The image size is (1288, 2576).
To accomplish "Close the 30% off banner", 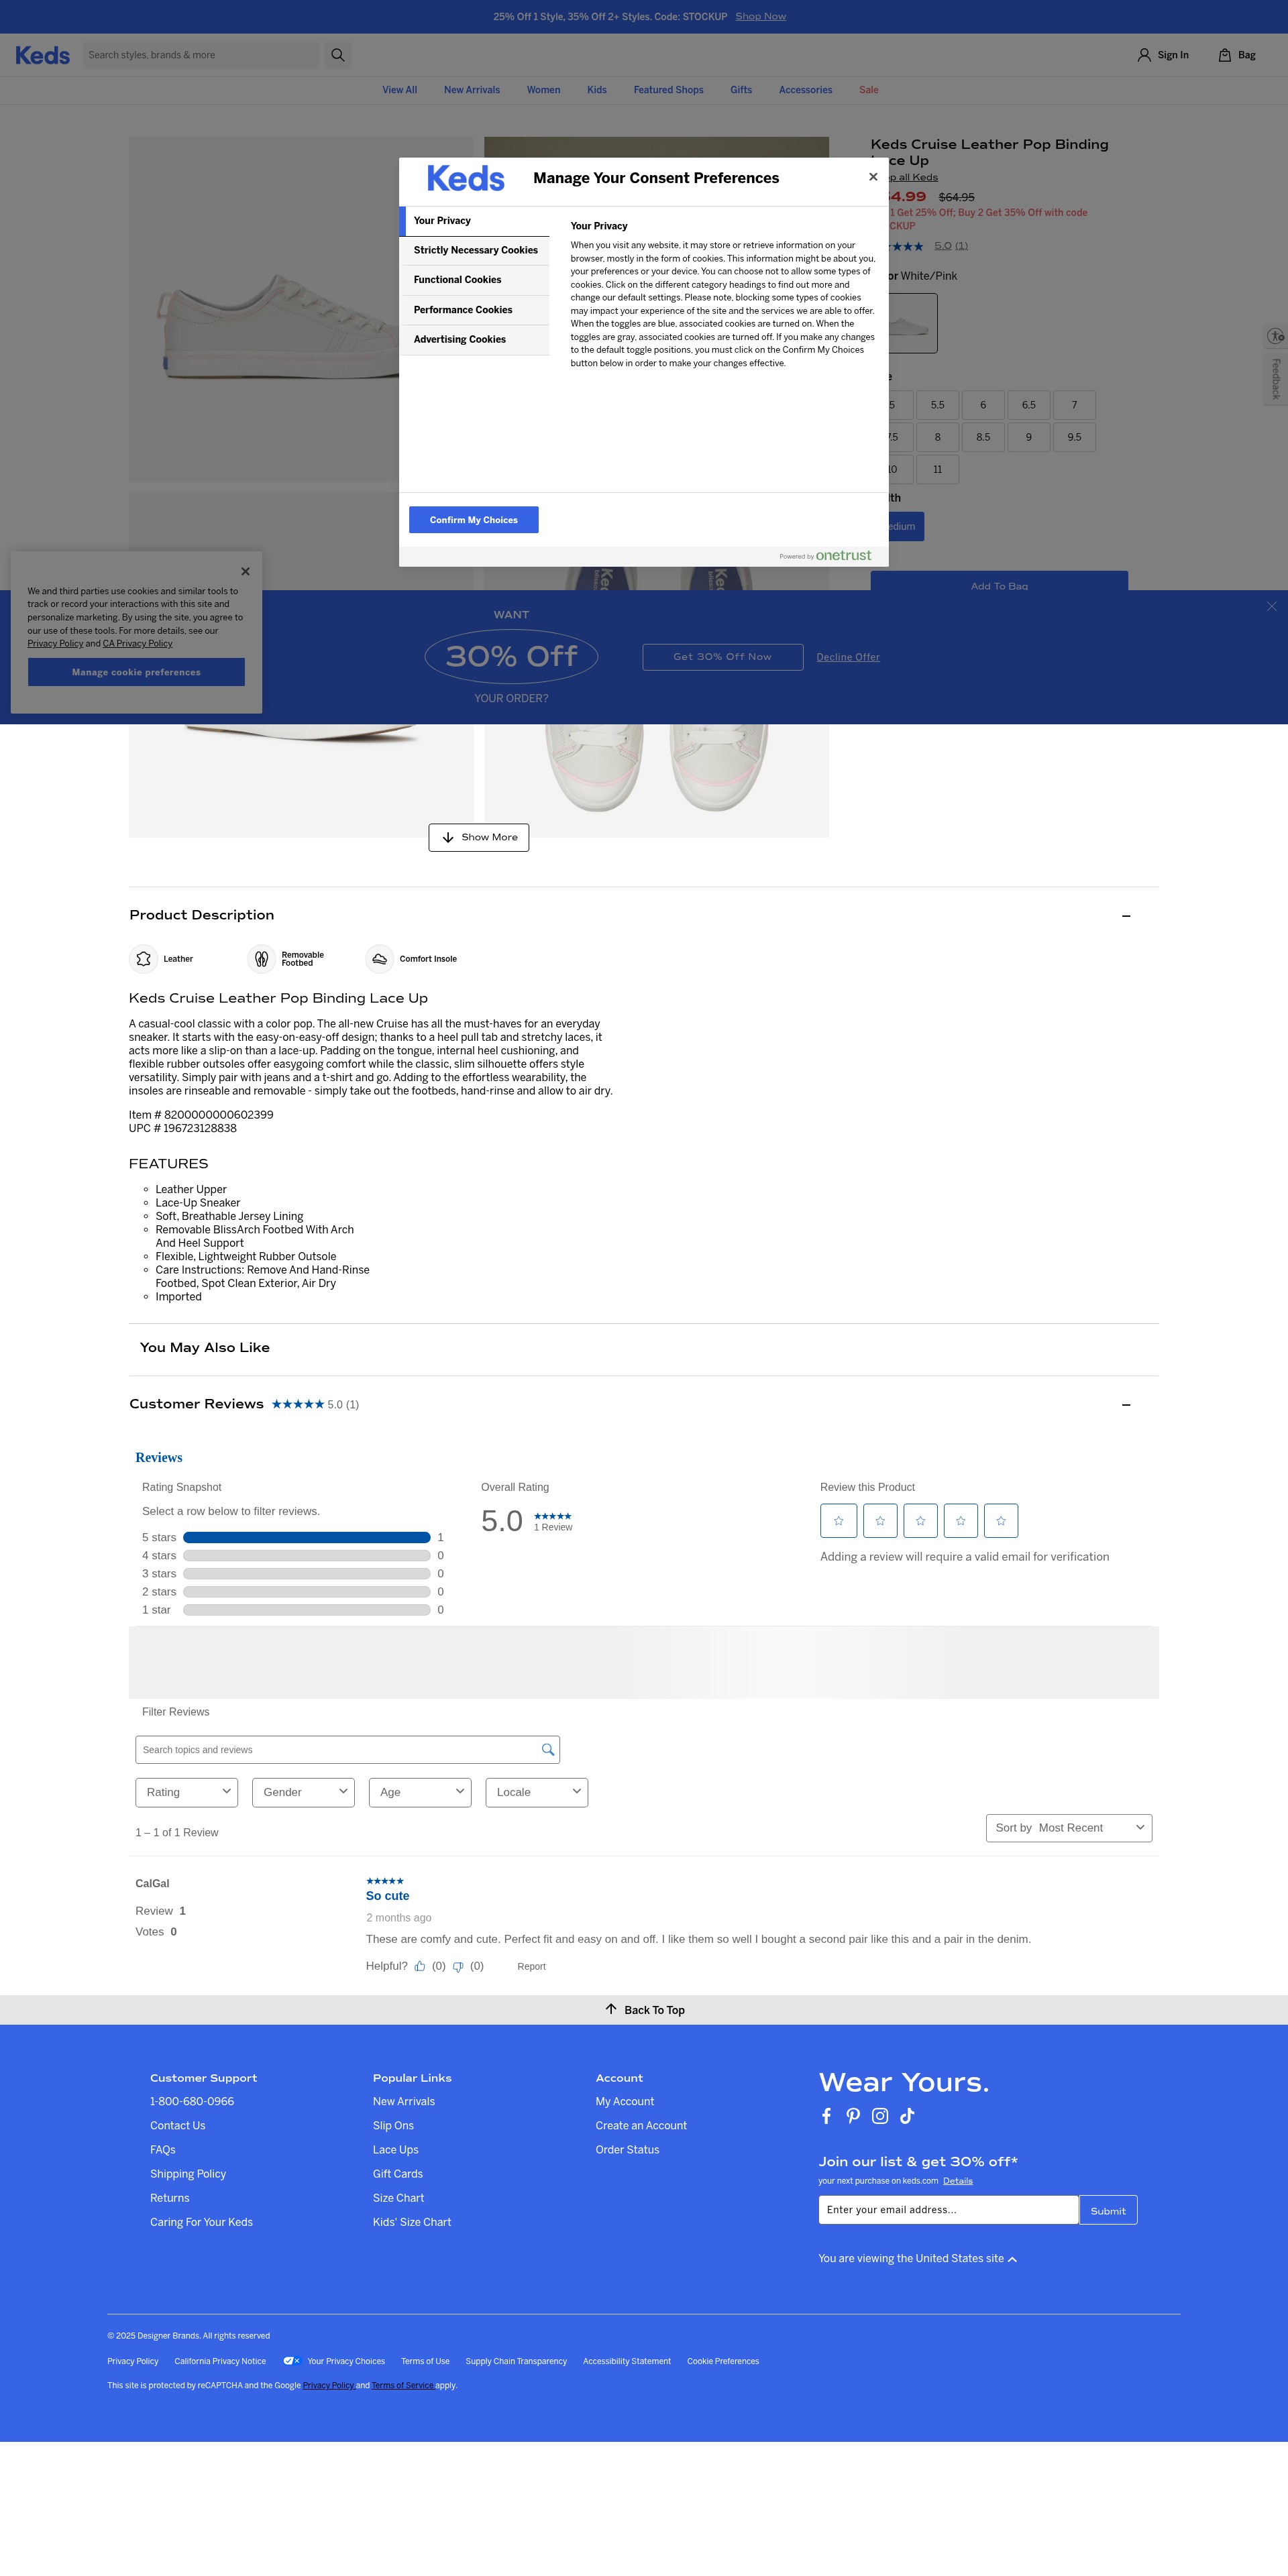I will [1271, 606].
